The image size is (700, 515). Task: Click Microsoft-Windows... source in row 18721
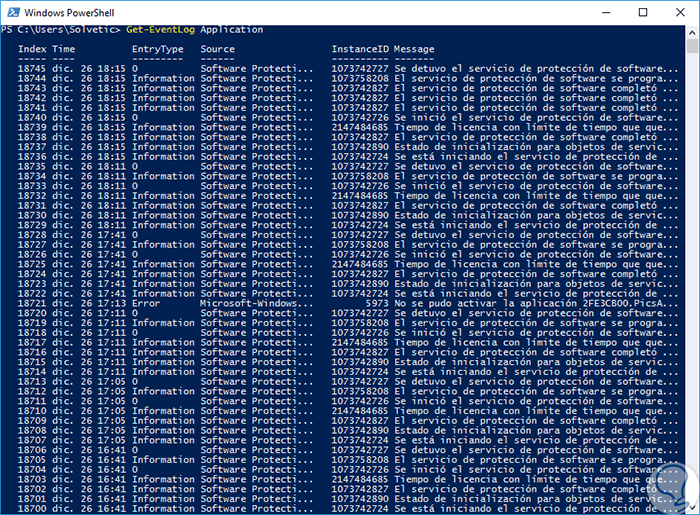257,303
